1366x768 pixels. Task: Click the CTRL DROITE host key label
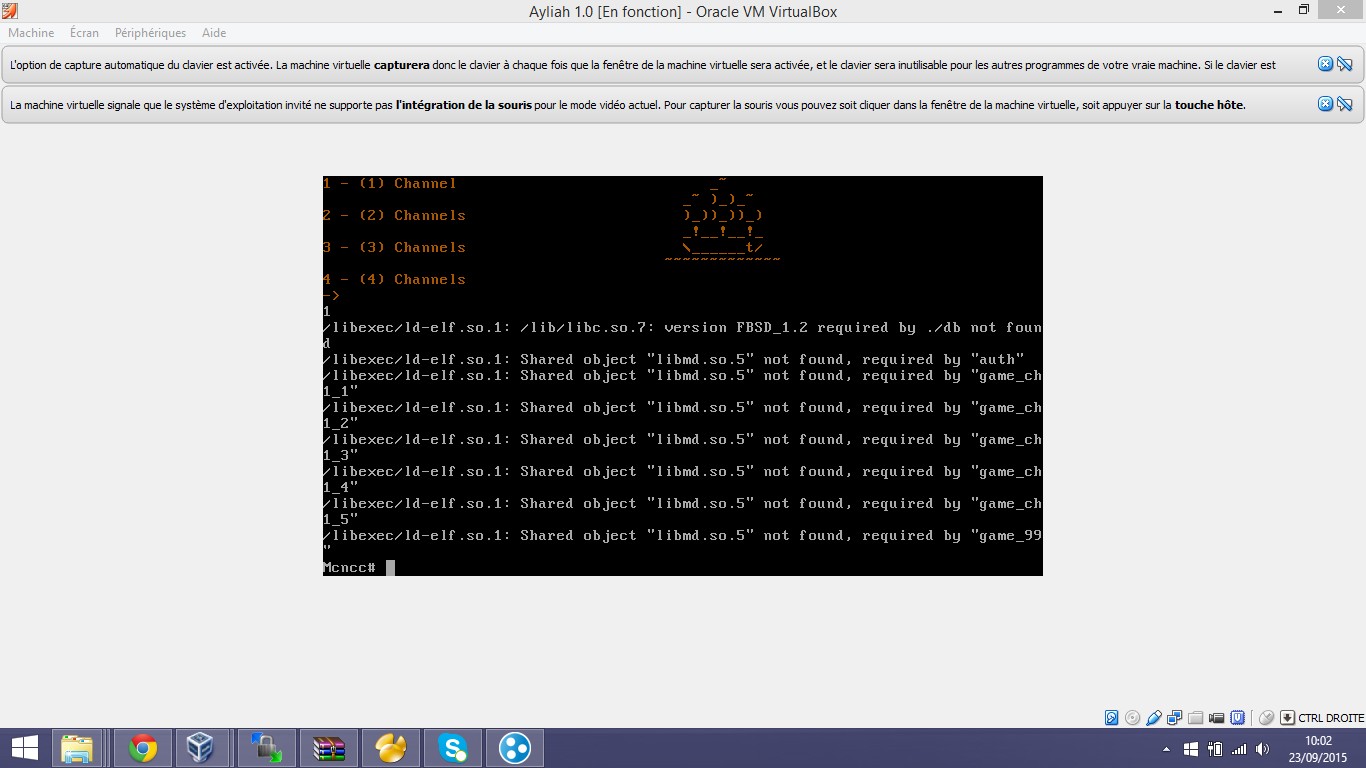click(1331, 718)
